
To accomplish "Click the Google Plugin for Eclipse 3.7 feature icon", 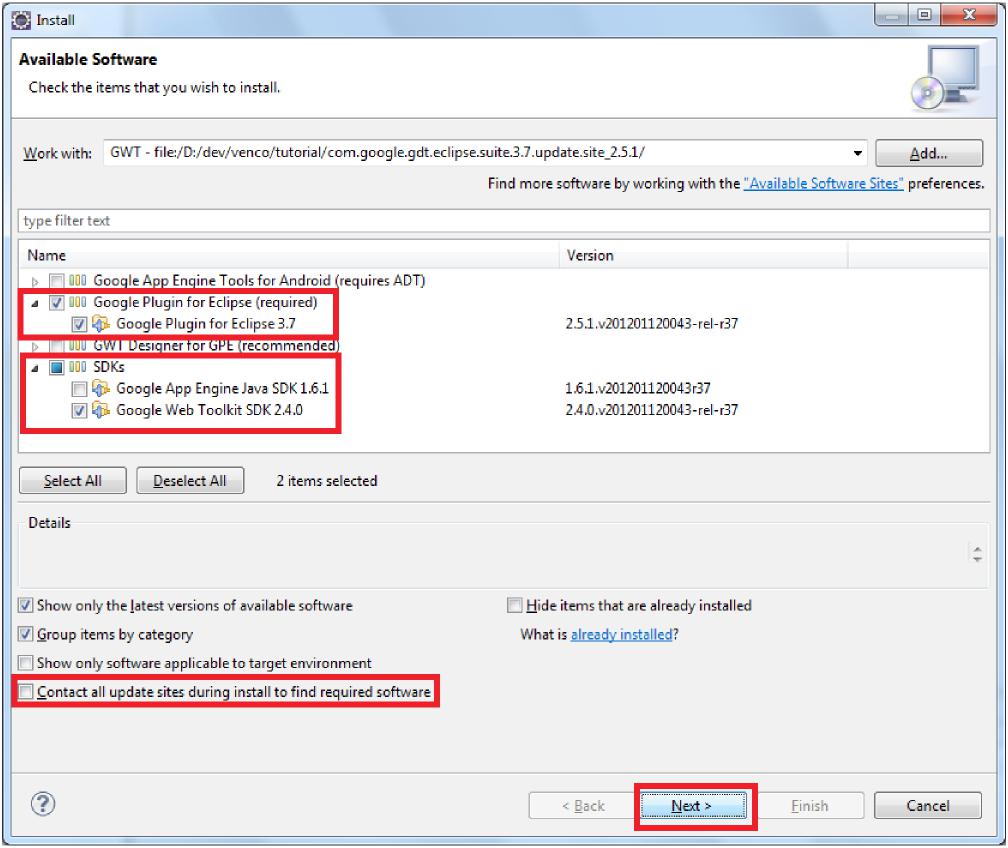I will [x=102, y=324].
